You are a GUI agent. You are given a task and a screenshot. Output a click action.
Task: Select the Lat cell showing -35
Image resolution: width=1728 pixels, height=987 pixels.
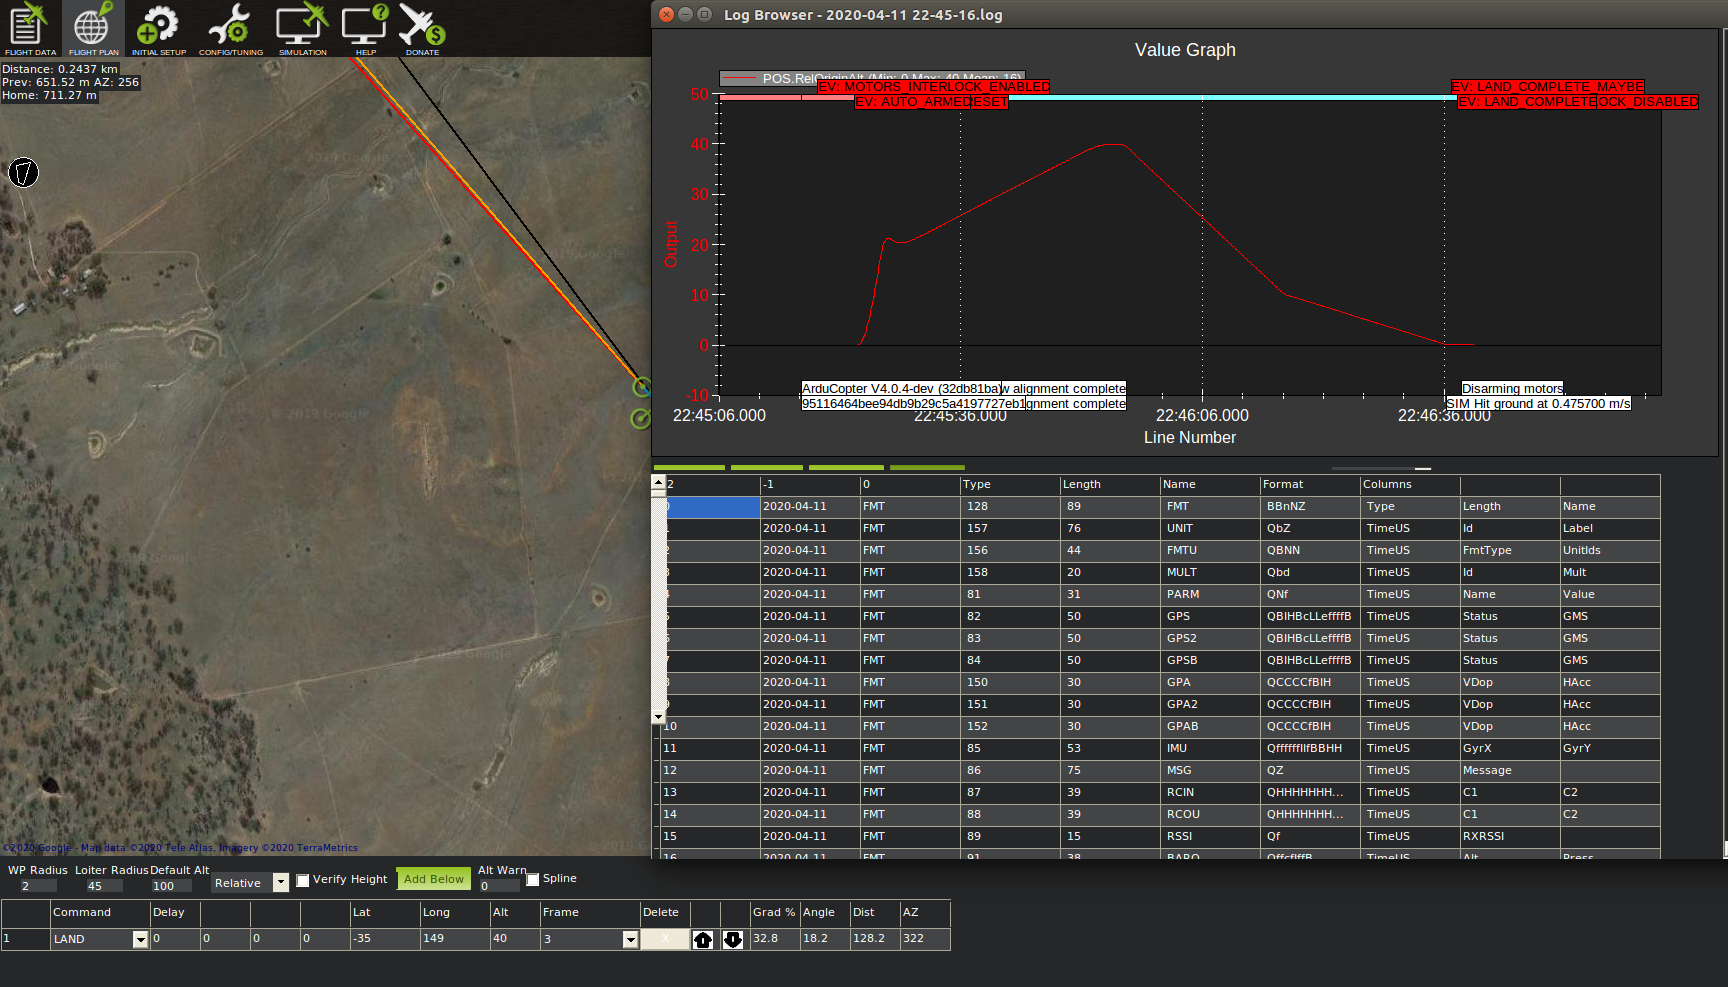385,939
